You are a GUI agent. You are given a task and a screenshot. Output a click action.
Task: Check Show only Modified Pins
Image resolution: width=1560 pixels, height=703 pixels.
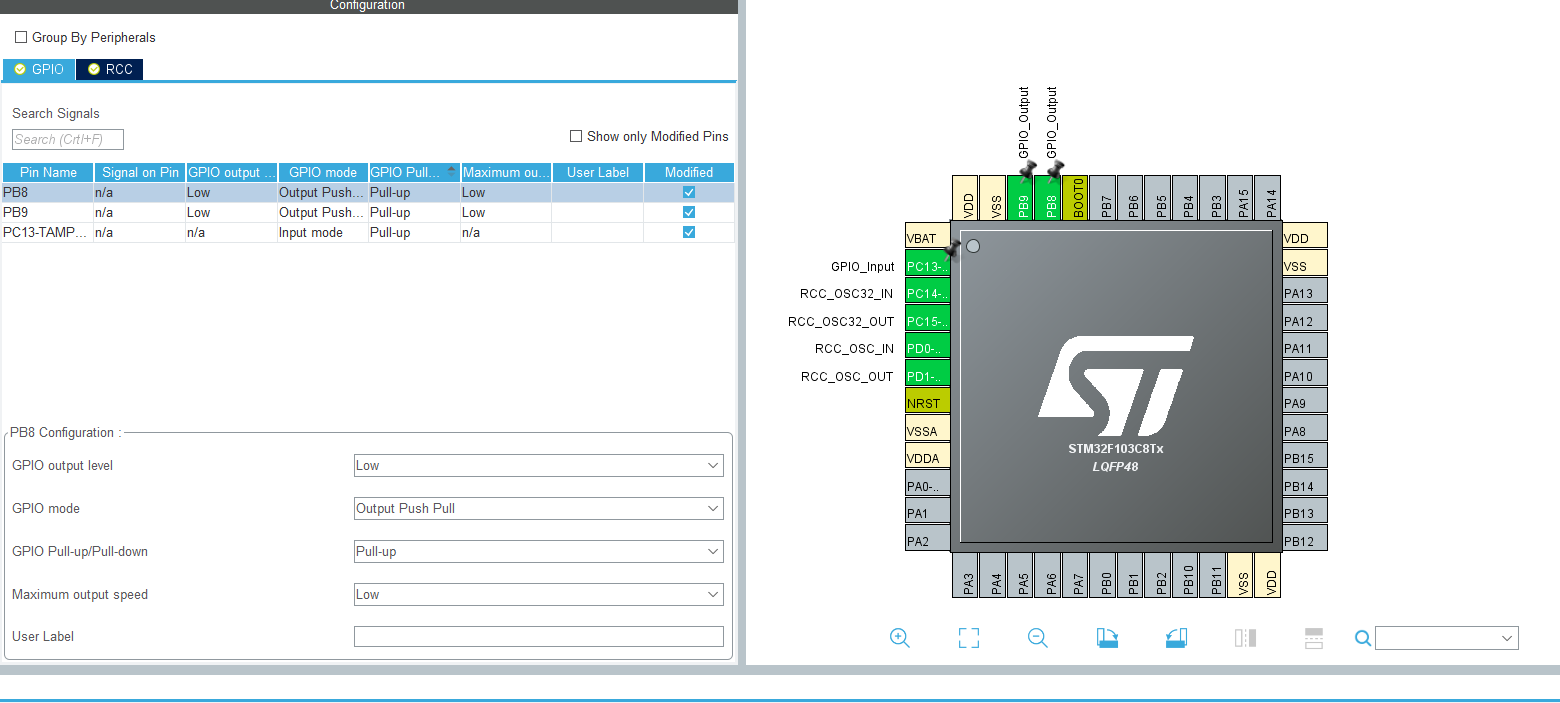[x=576, y=136]
